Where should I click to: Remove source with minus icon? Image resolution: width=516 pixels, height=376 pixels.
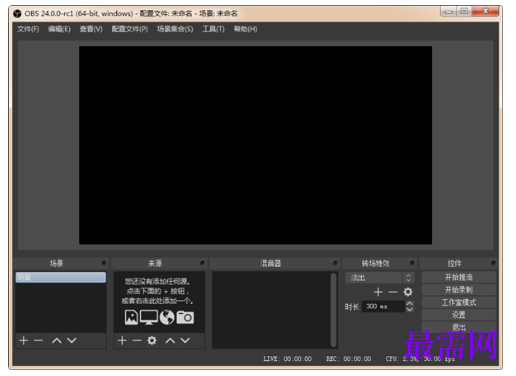tap(137, 340)
